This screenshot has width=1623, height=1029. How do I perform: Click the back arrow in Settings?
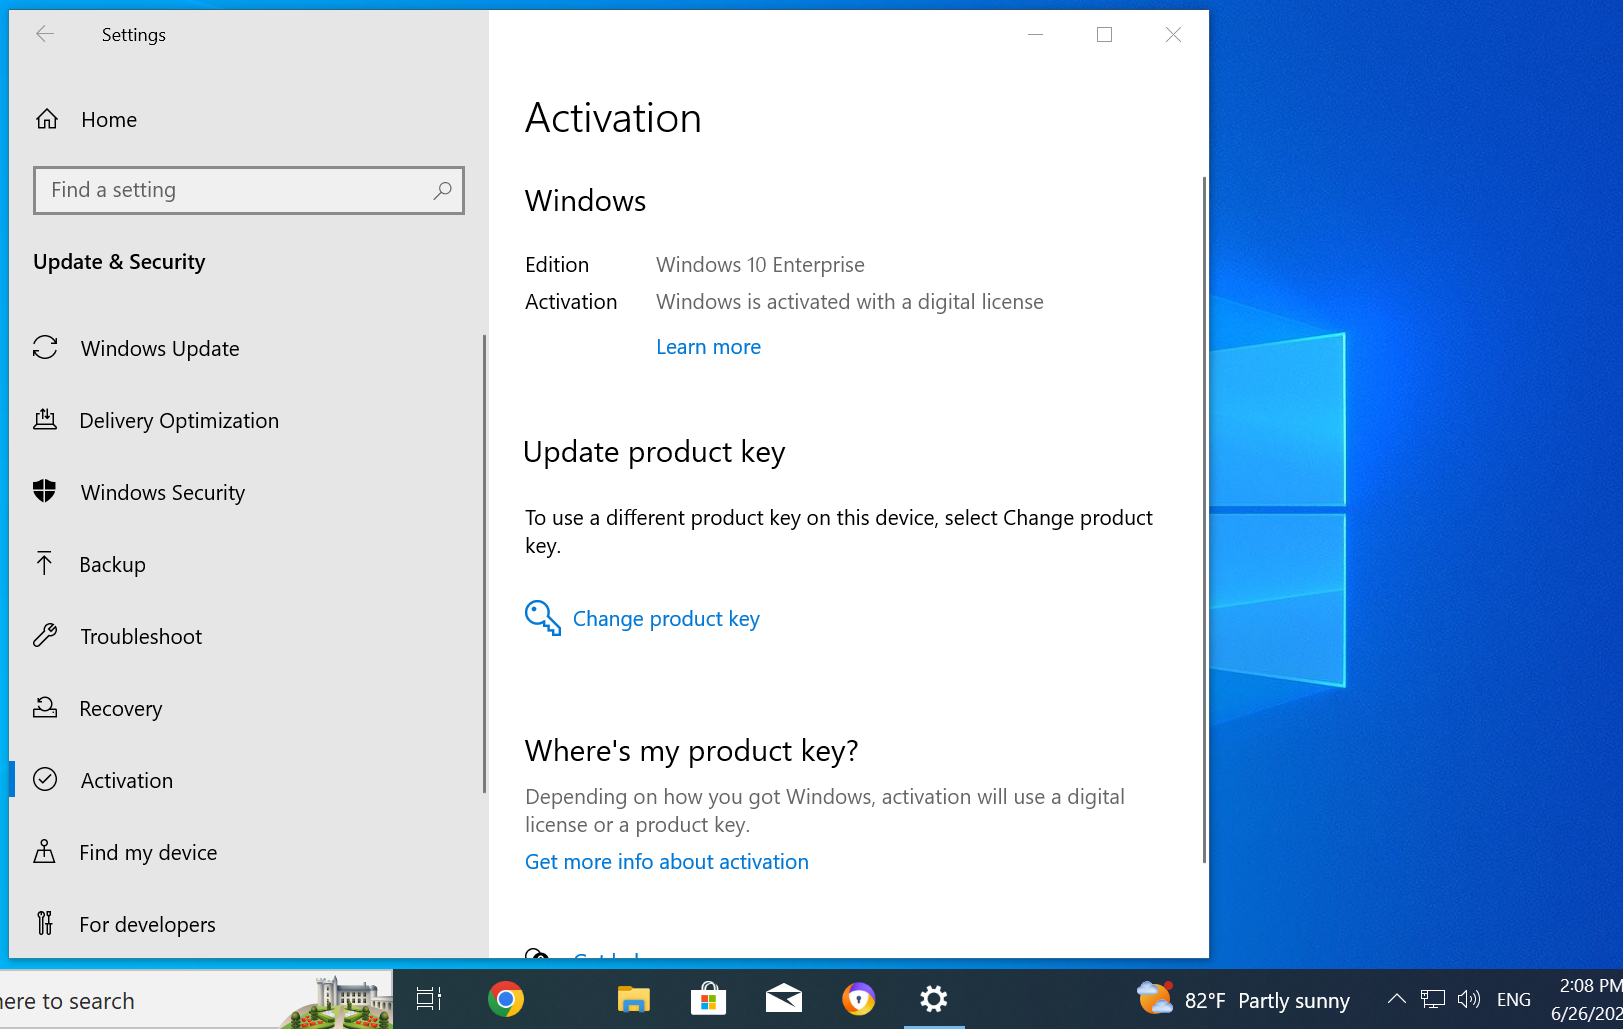pos(44,34)
